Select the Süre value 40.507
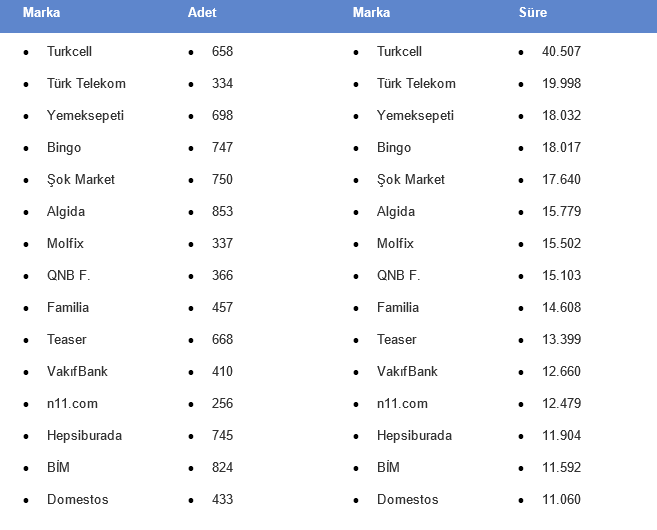 click(x=561, y=52)
